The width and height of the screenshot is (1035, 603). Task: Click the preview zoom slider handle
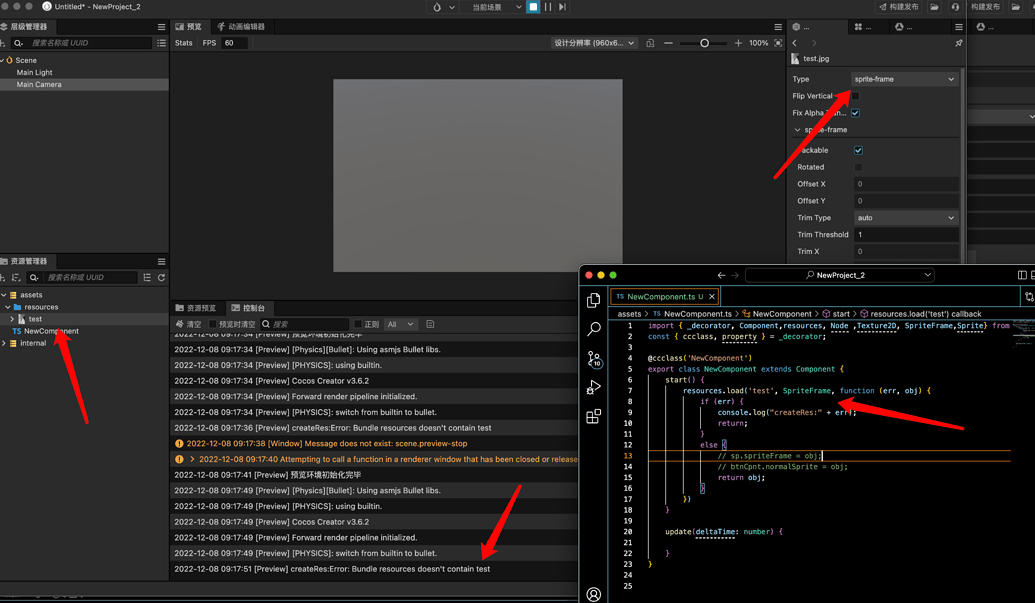tap(704, 43)
